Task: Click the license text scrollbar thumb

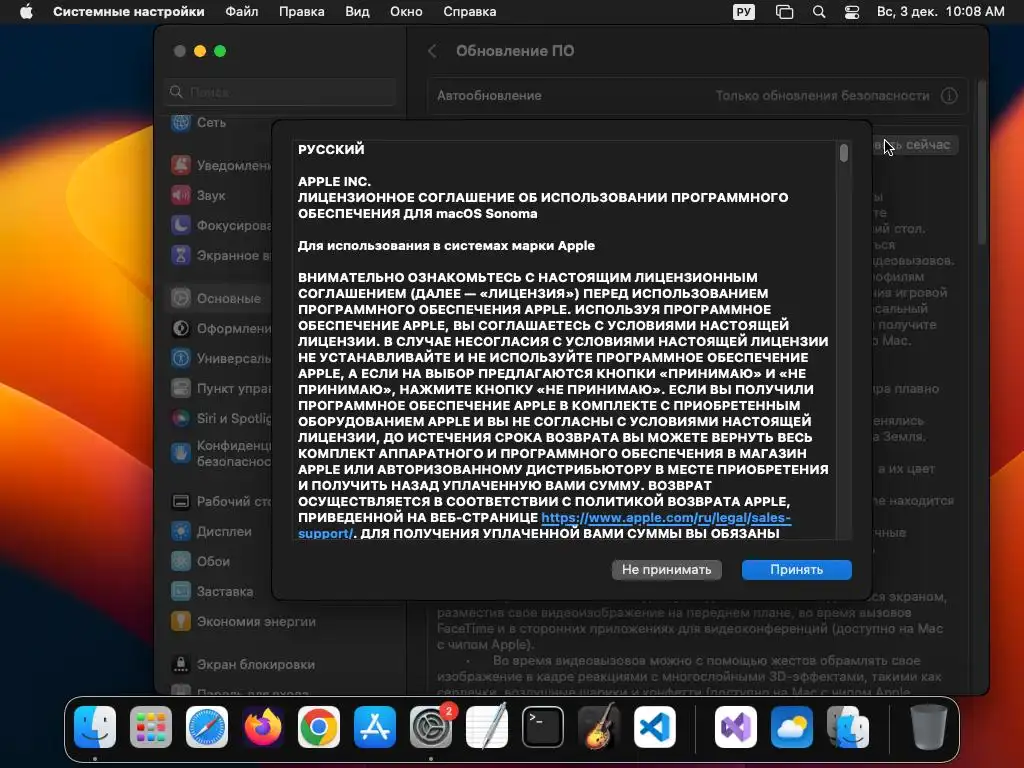Action: (x=844, y=153)
